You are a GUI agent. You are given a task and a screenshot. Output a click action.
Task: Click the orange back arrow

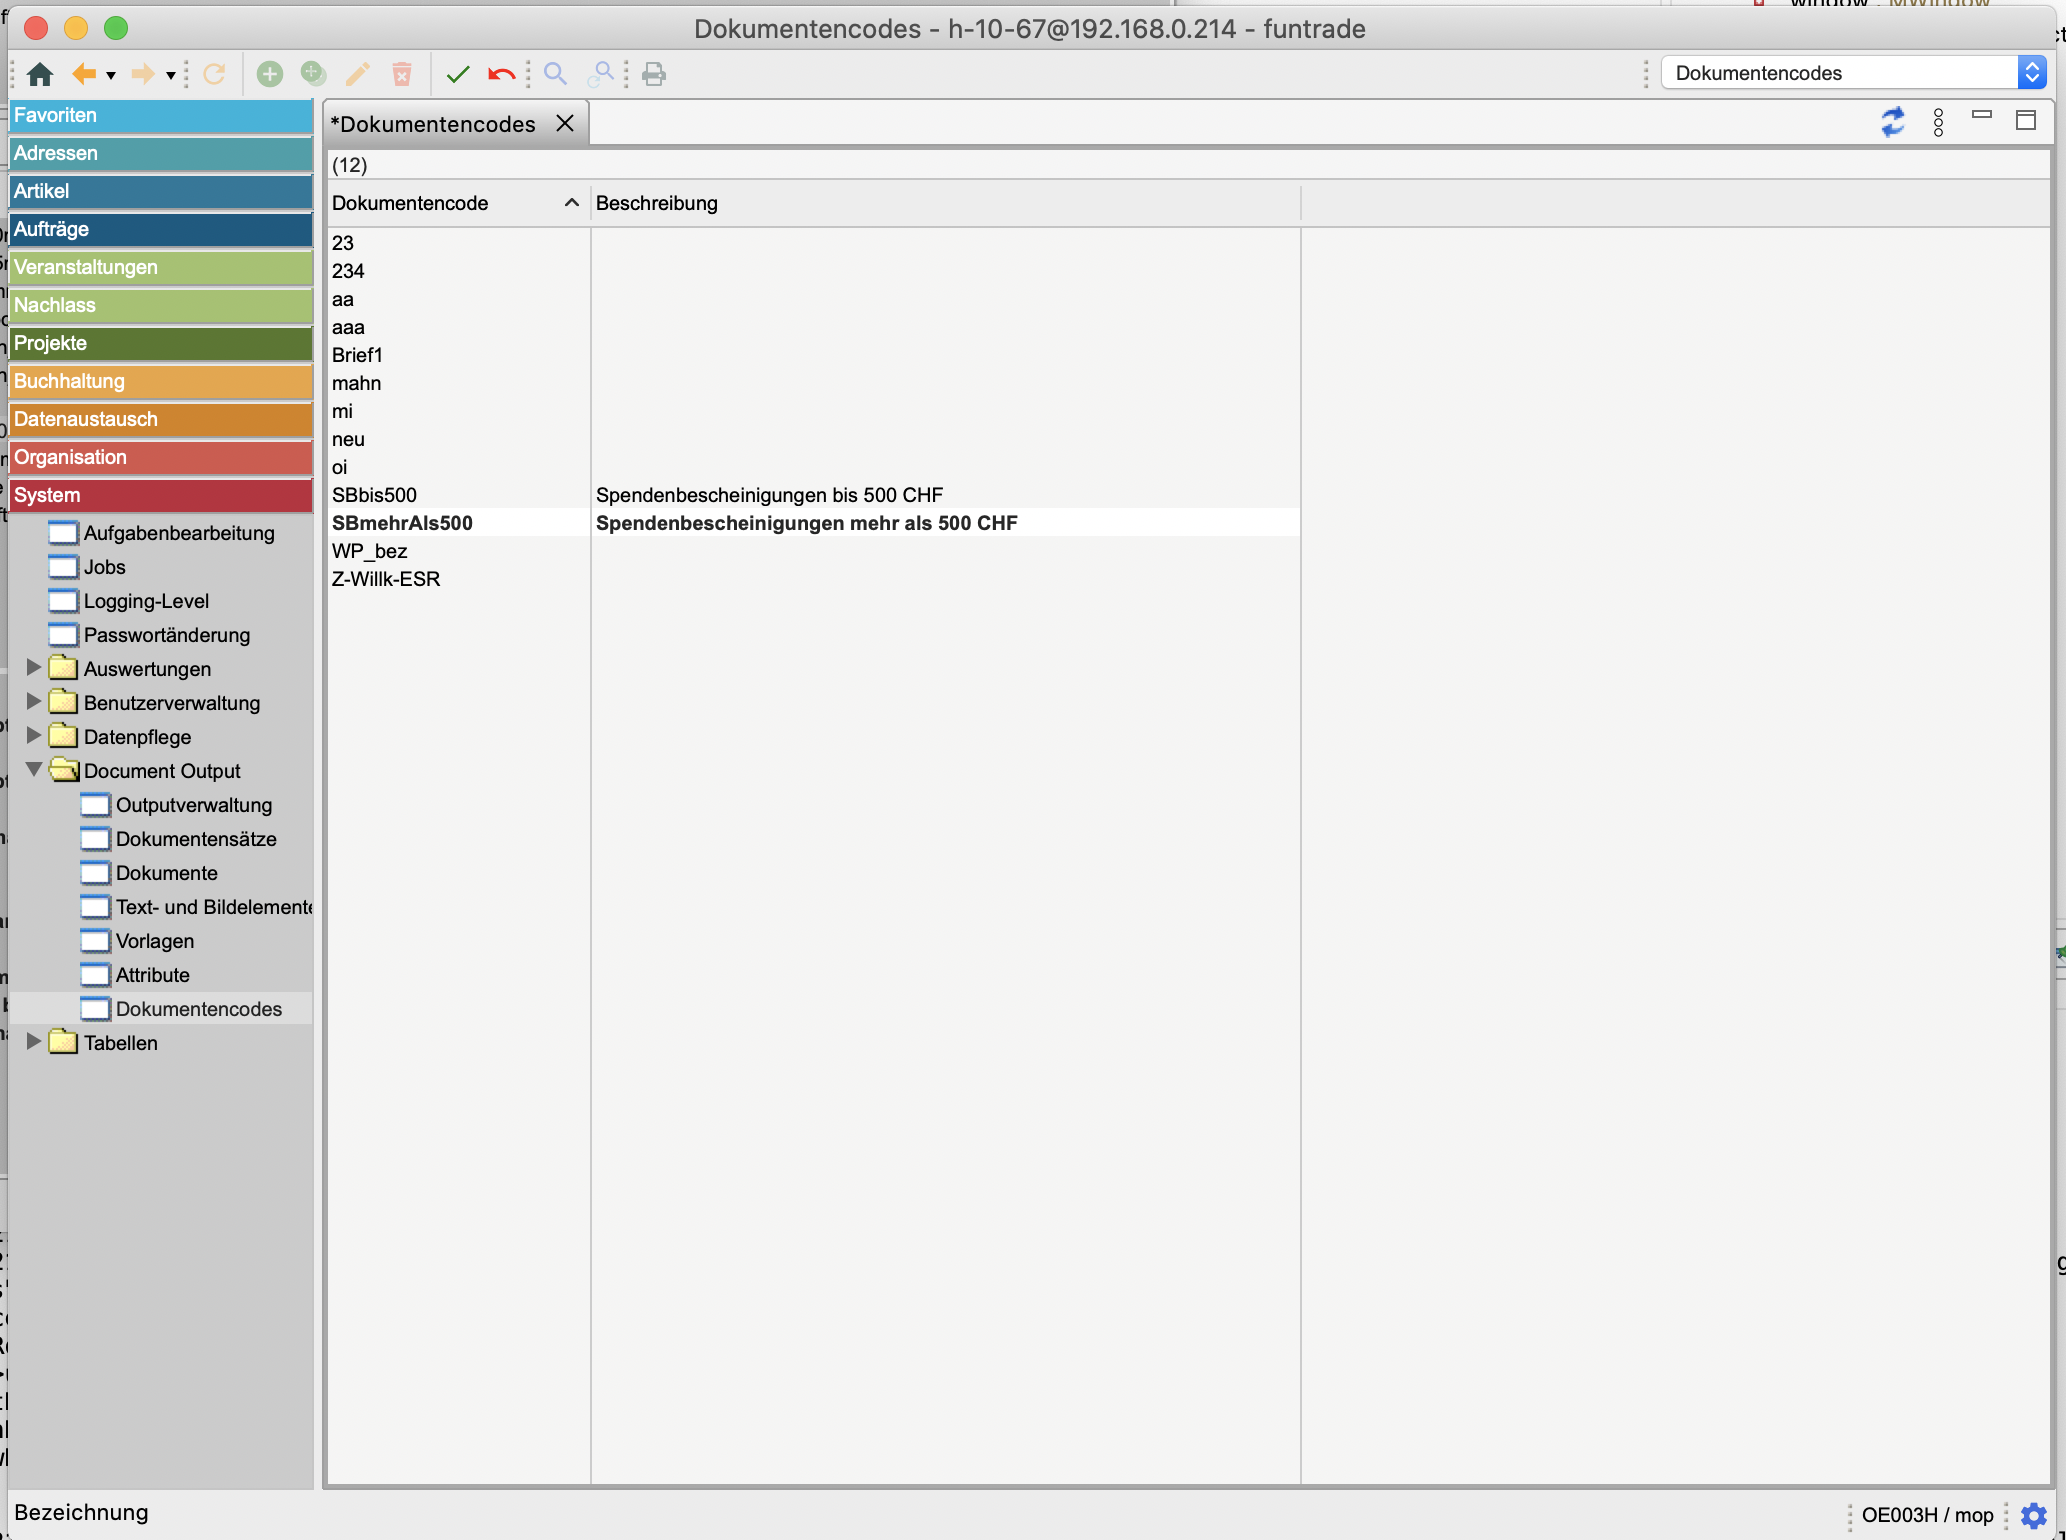tap(84, 74)
